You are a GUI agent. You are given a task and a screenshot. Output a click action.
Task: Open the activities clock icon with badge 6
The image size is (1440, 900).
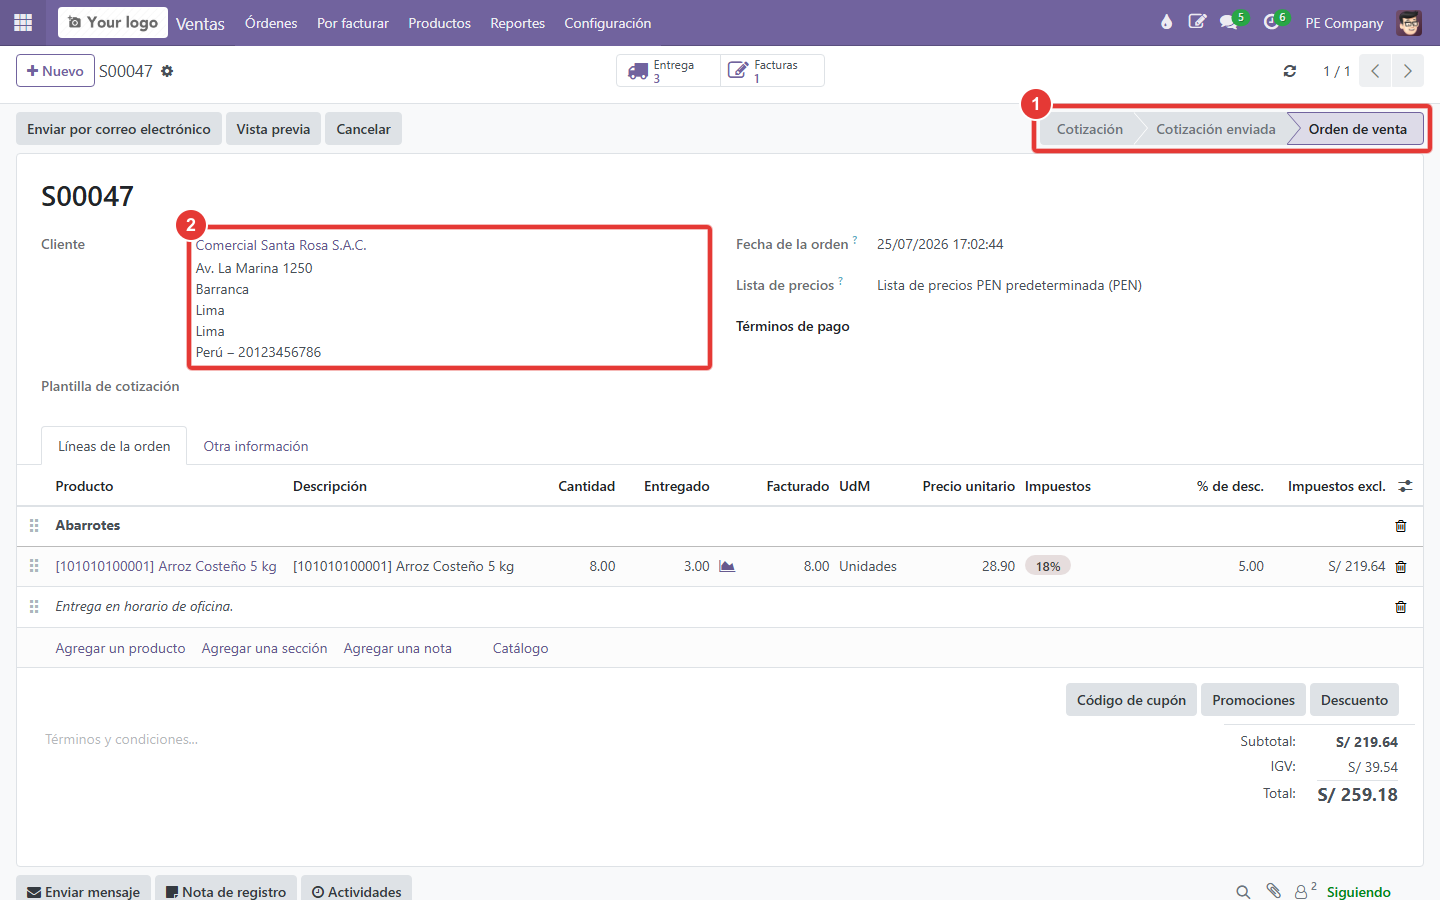[x=1271, y=22]
